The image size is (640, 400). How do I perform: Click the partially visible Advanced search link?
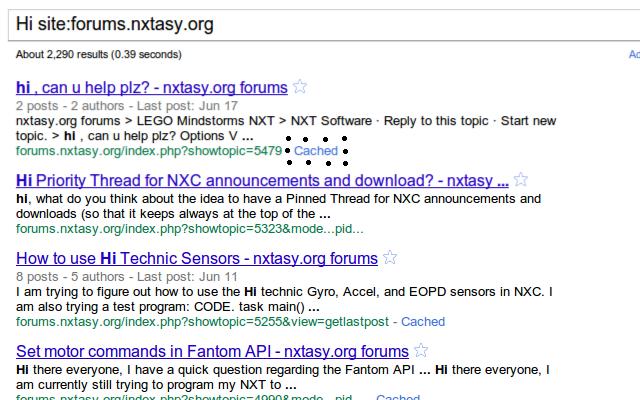[x=632, y=53]
